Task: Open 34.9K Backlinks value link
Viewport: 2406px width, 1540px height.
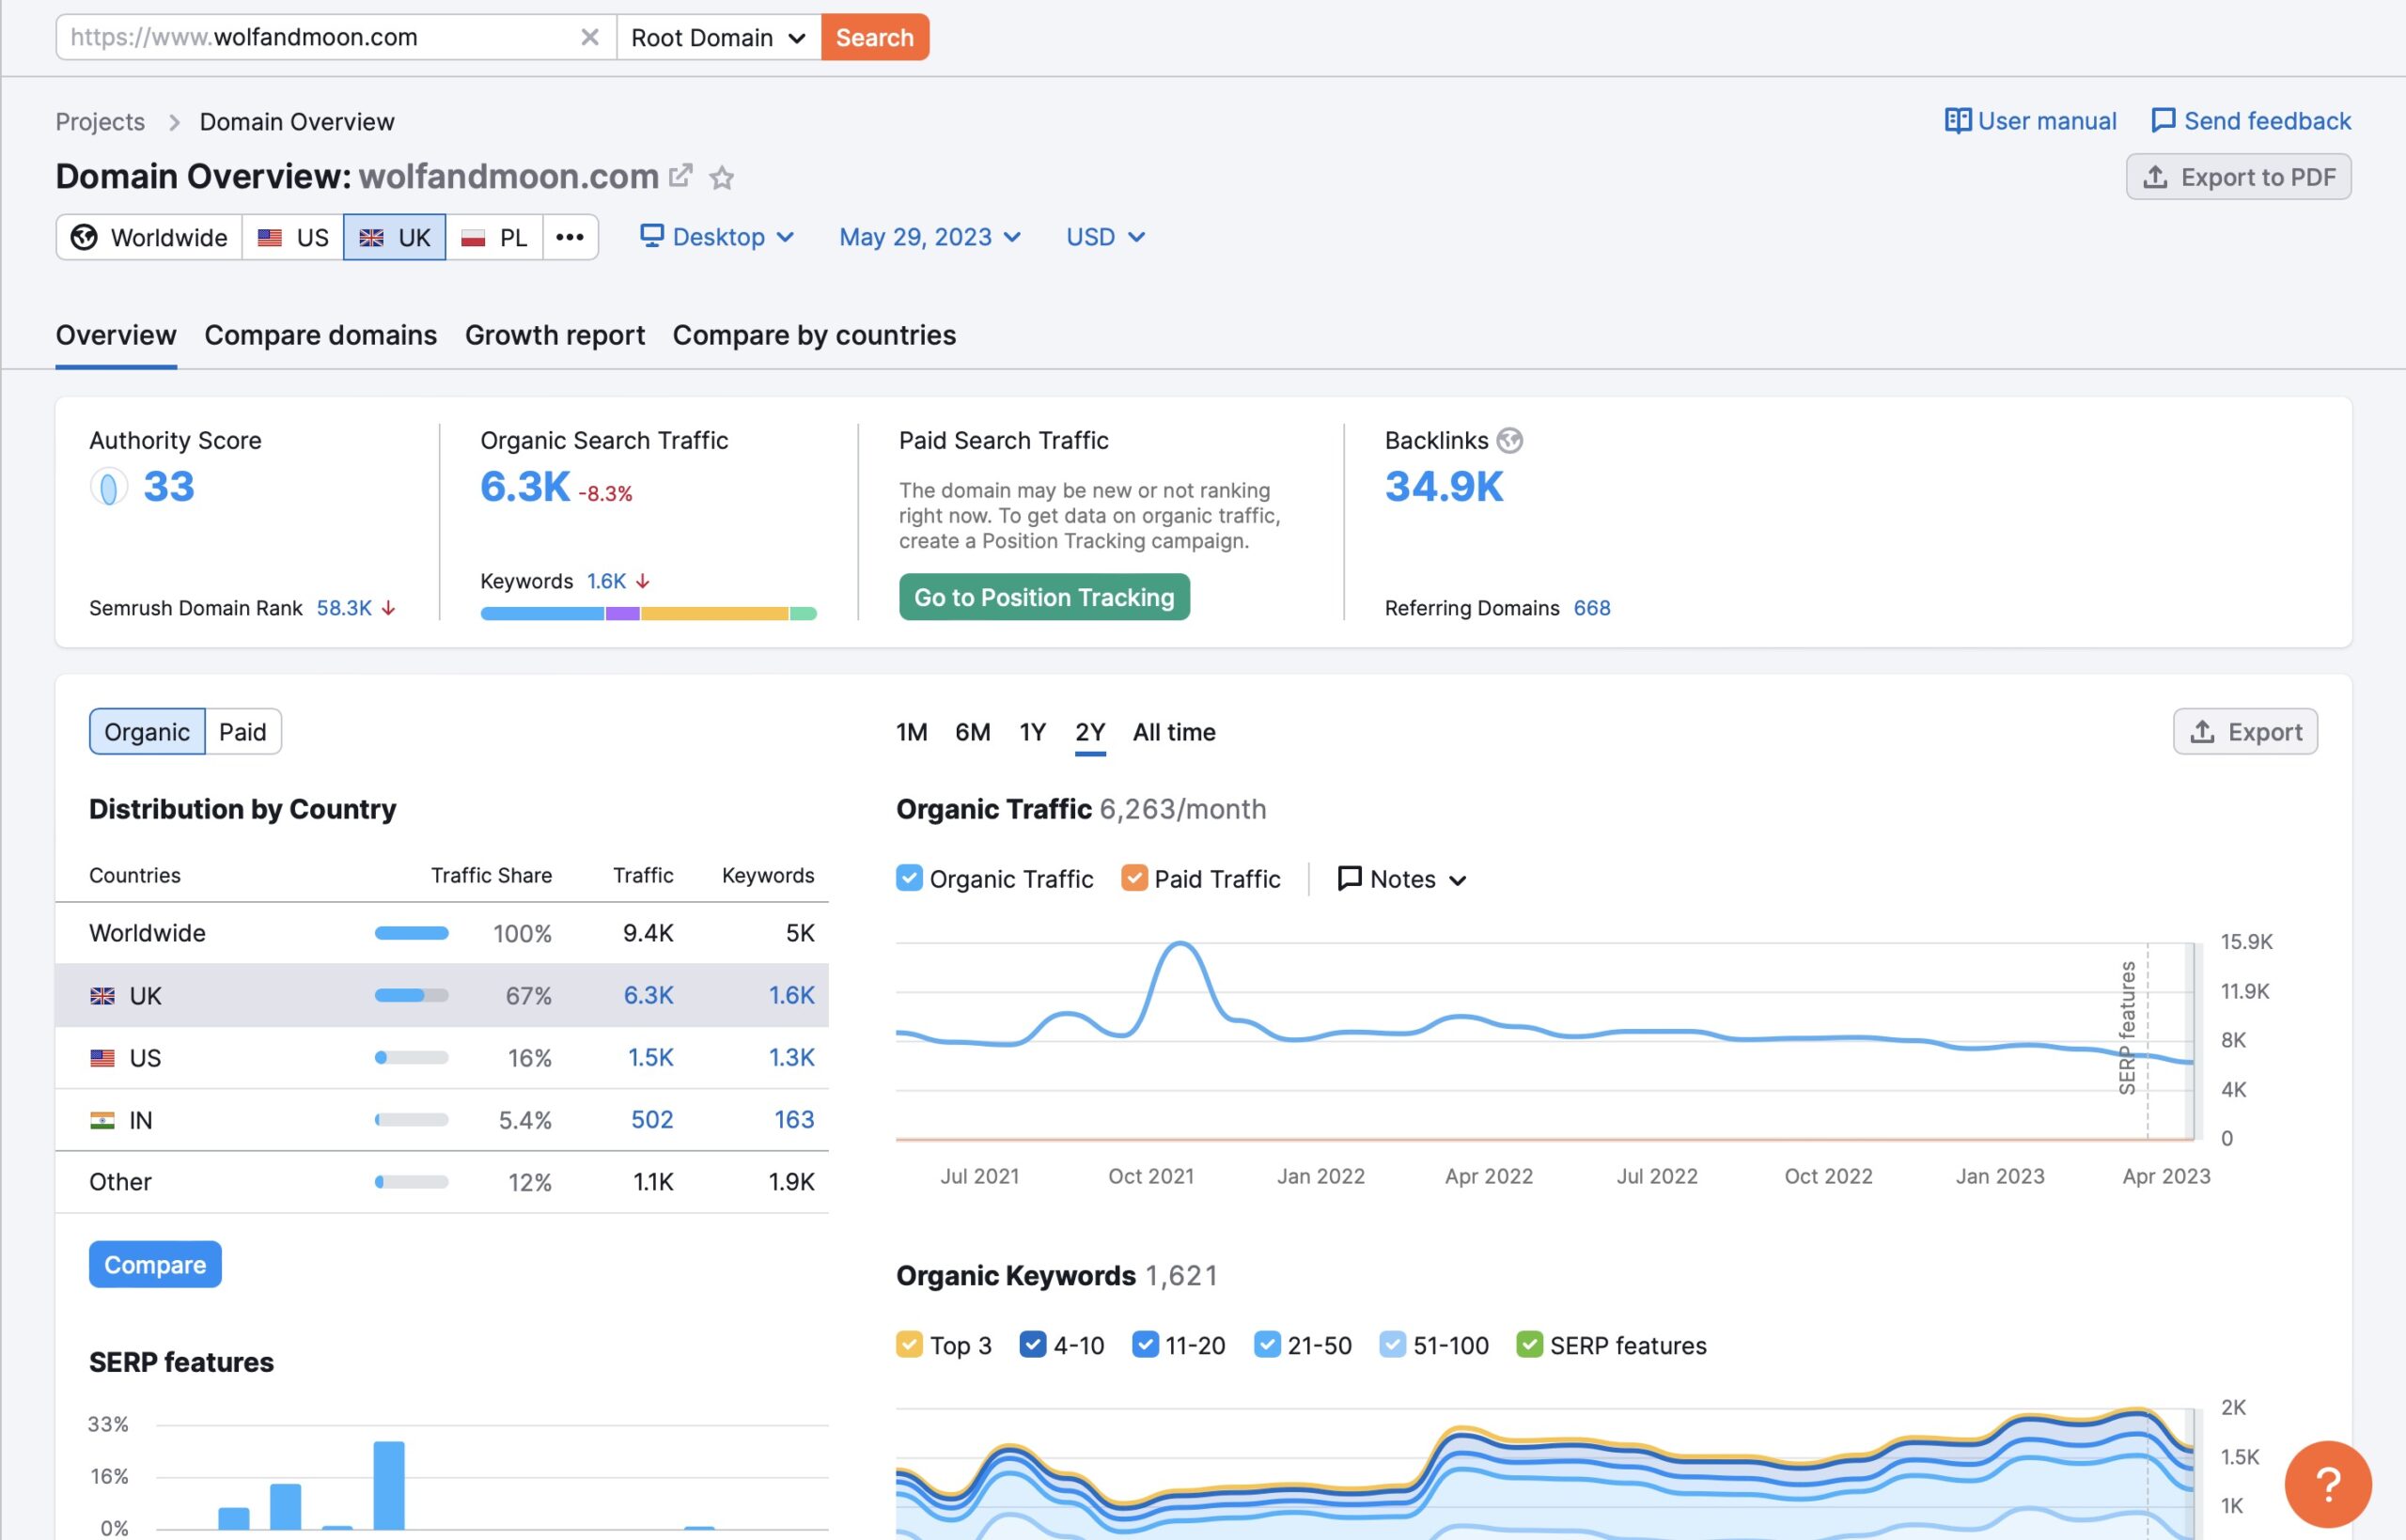Action: point(1443,487)
